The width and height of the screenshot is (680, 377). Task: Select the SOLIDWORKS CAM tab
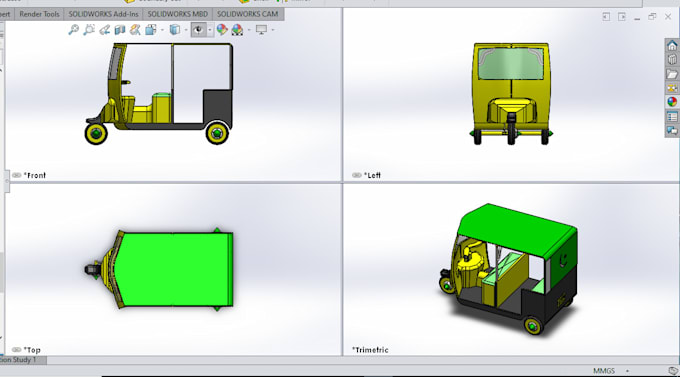pyautogui.click(x=247, y=14)
